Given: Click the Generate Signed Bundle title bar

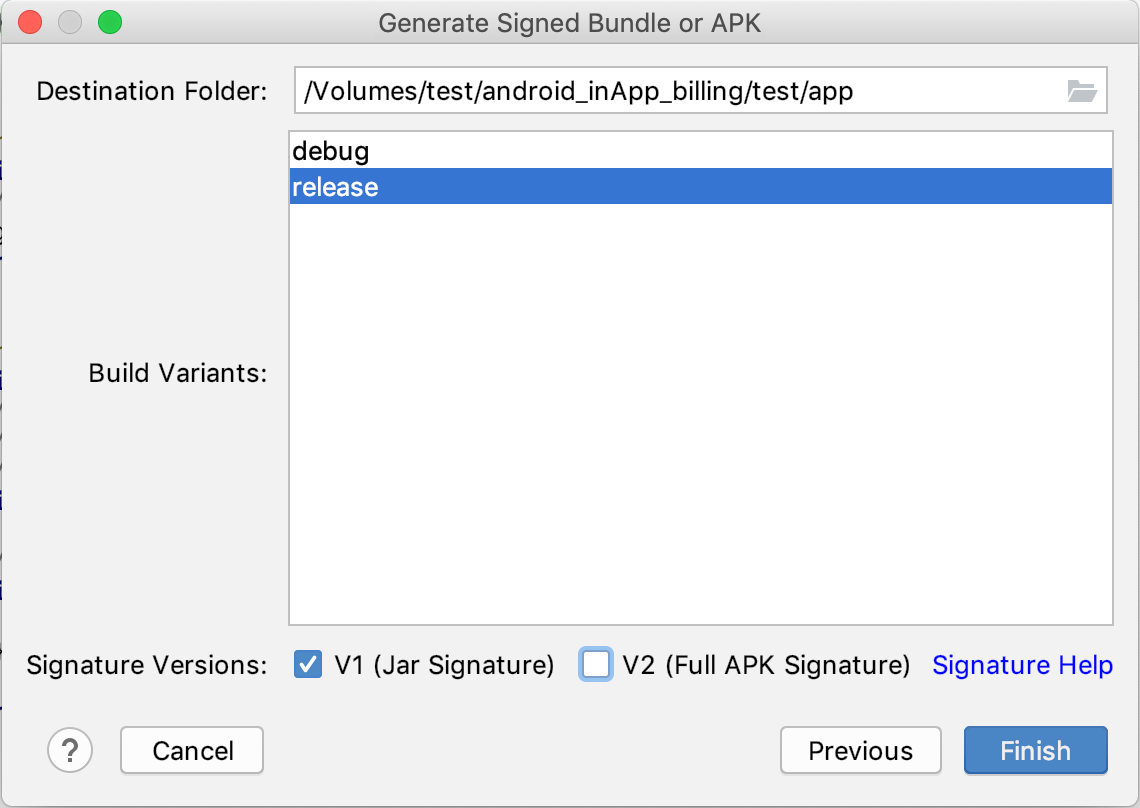Looking at the screenshot, I should 569,23.
